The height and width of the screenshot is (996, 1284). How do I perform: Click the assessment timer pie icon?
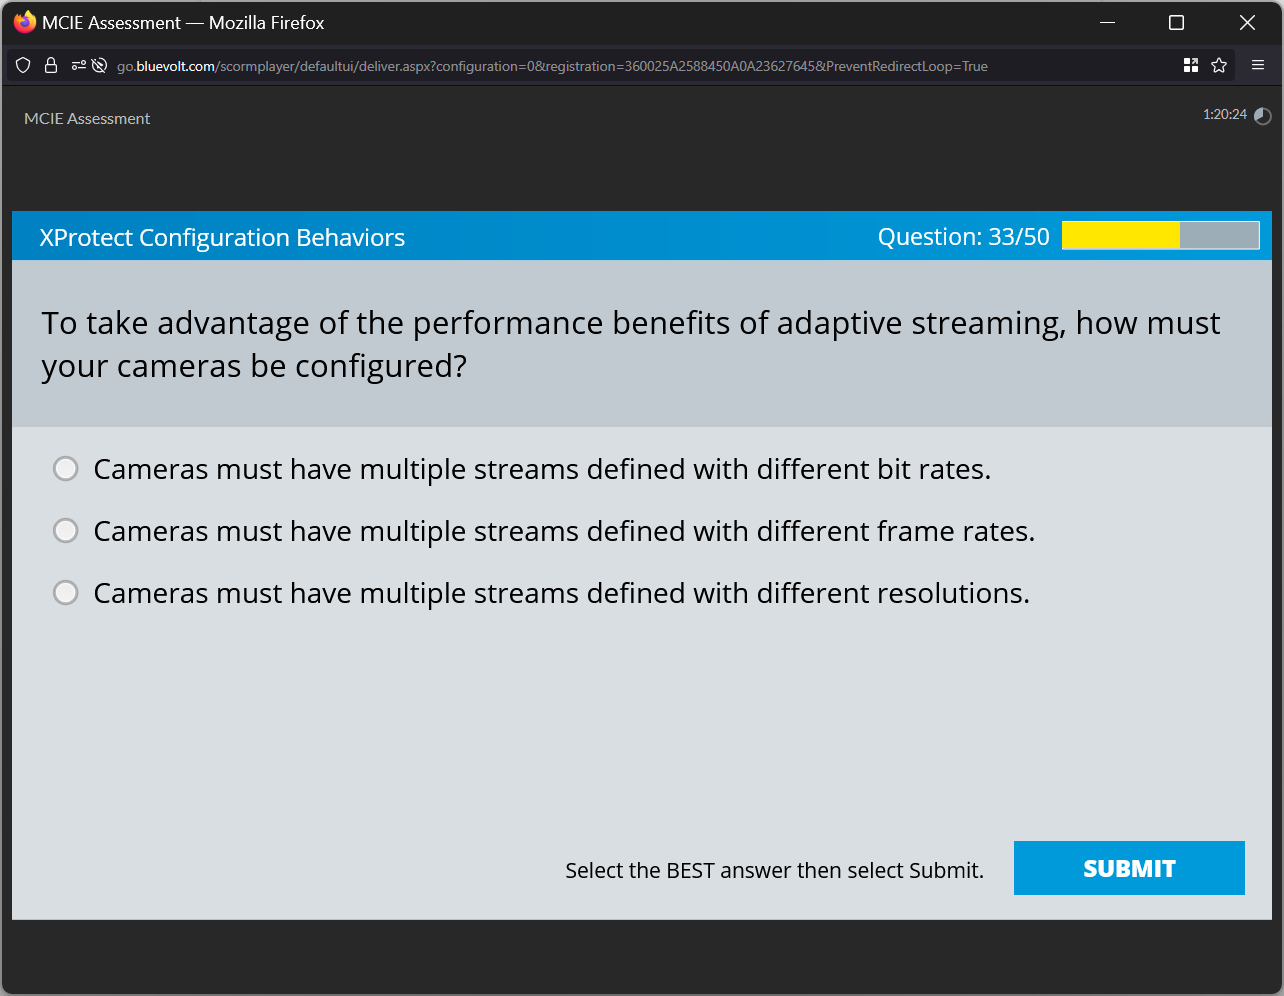(x=1261, y=116)
